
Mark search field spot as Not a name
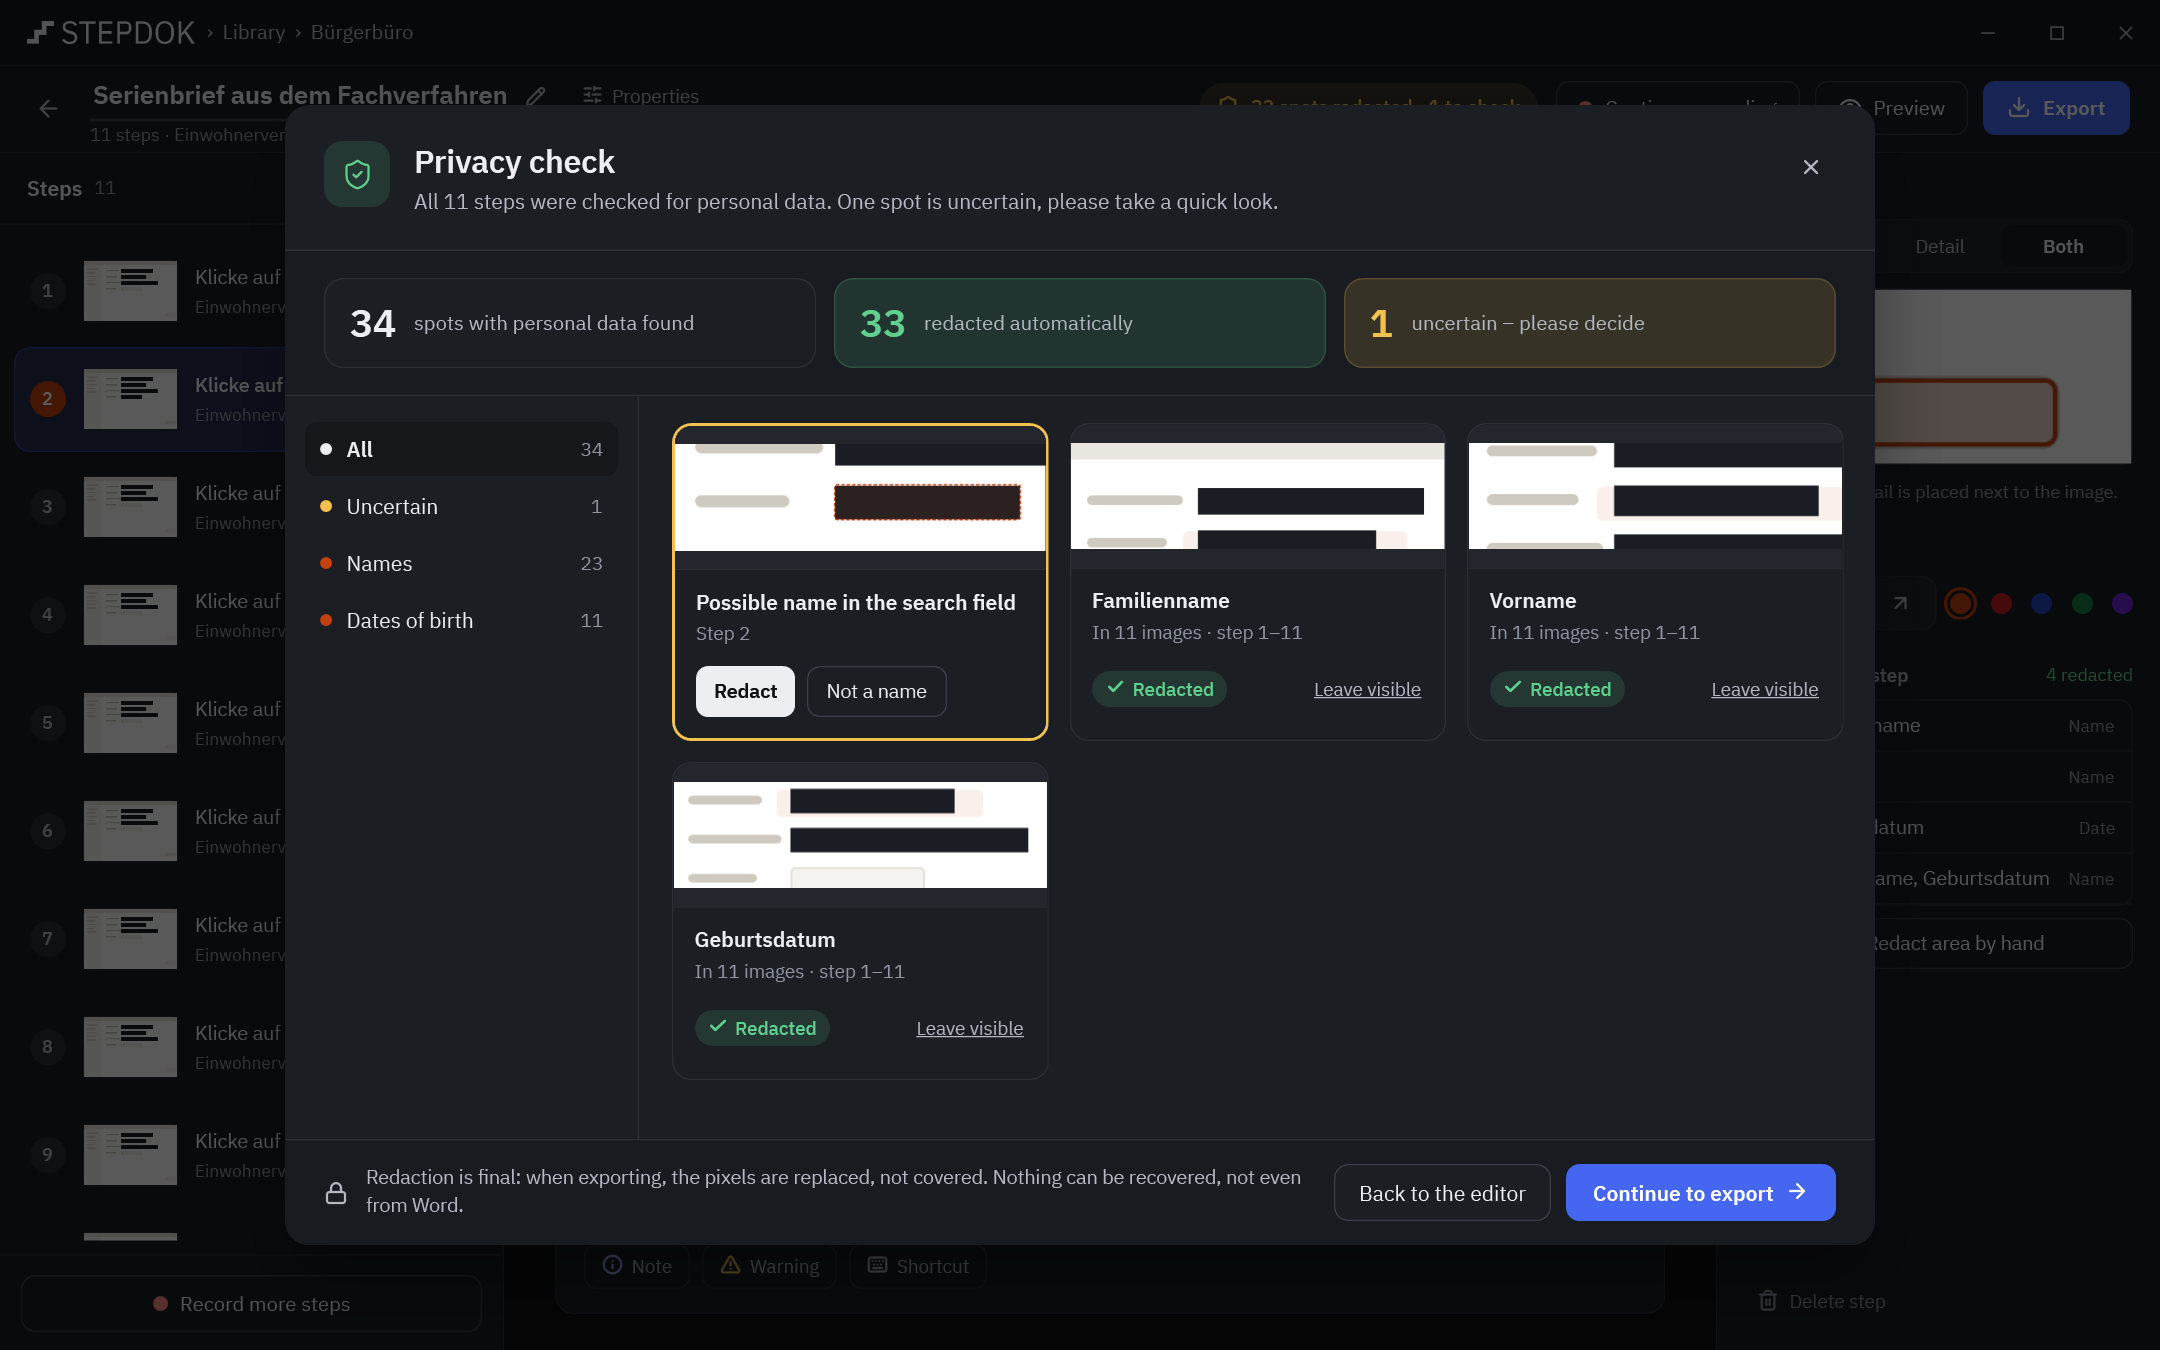(x=876, y=691)
